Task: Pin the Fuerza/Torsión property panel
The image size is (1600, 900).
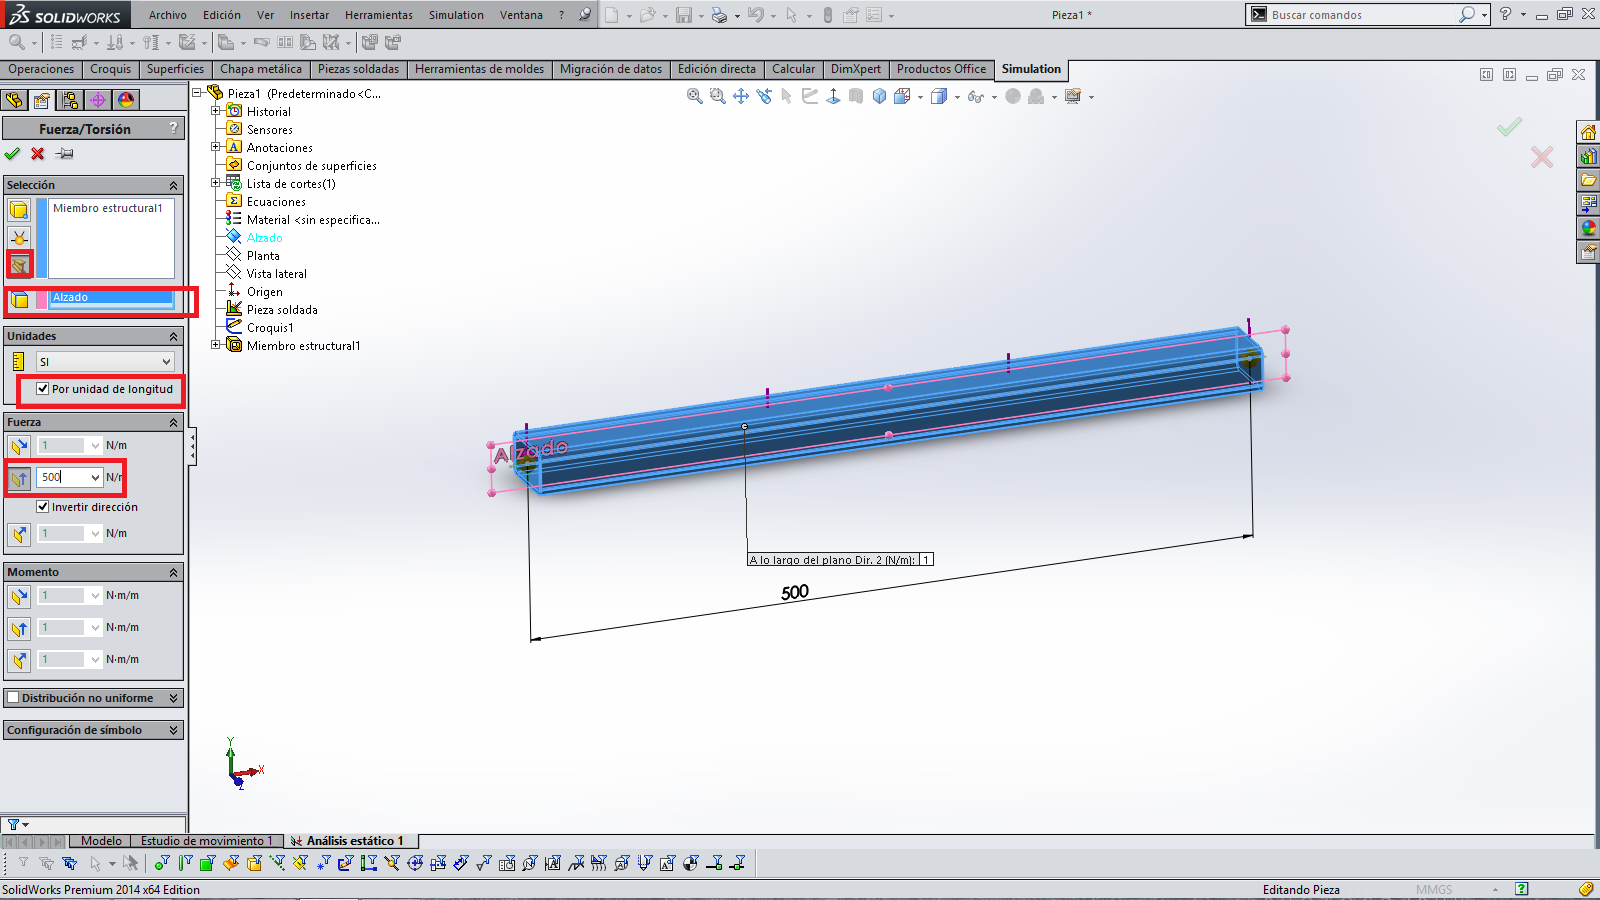Action: click(x=65, y=154)
